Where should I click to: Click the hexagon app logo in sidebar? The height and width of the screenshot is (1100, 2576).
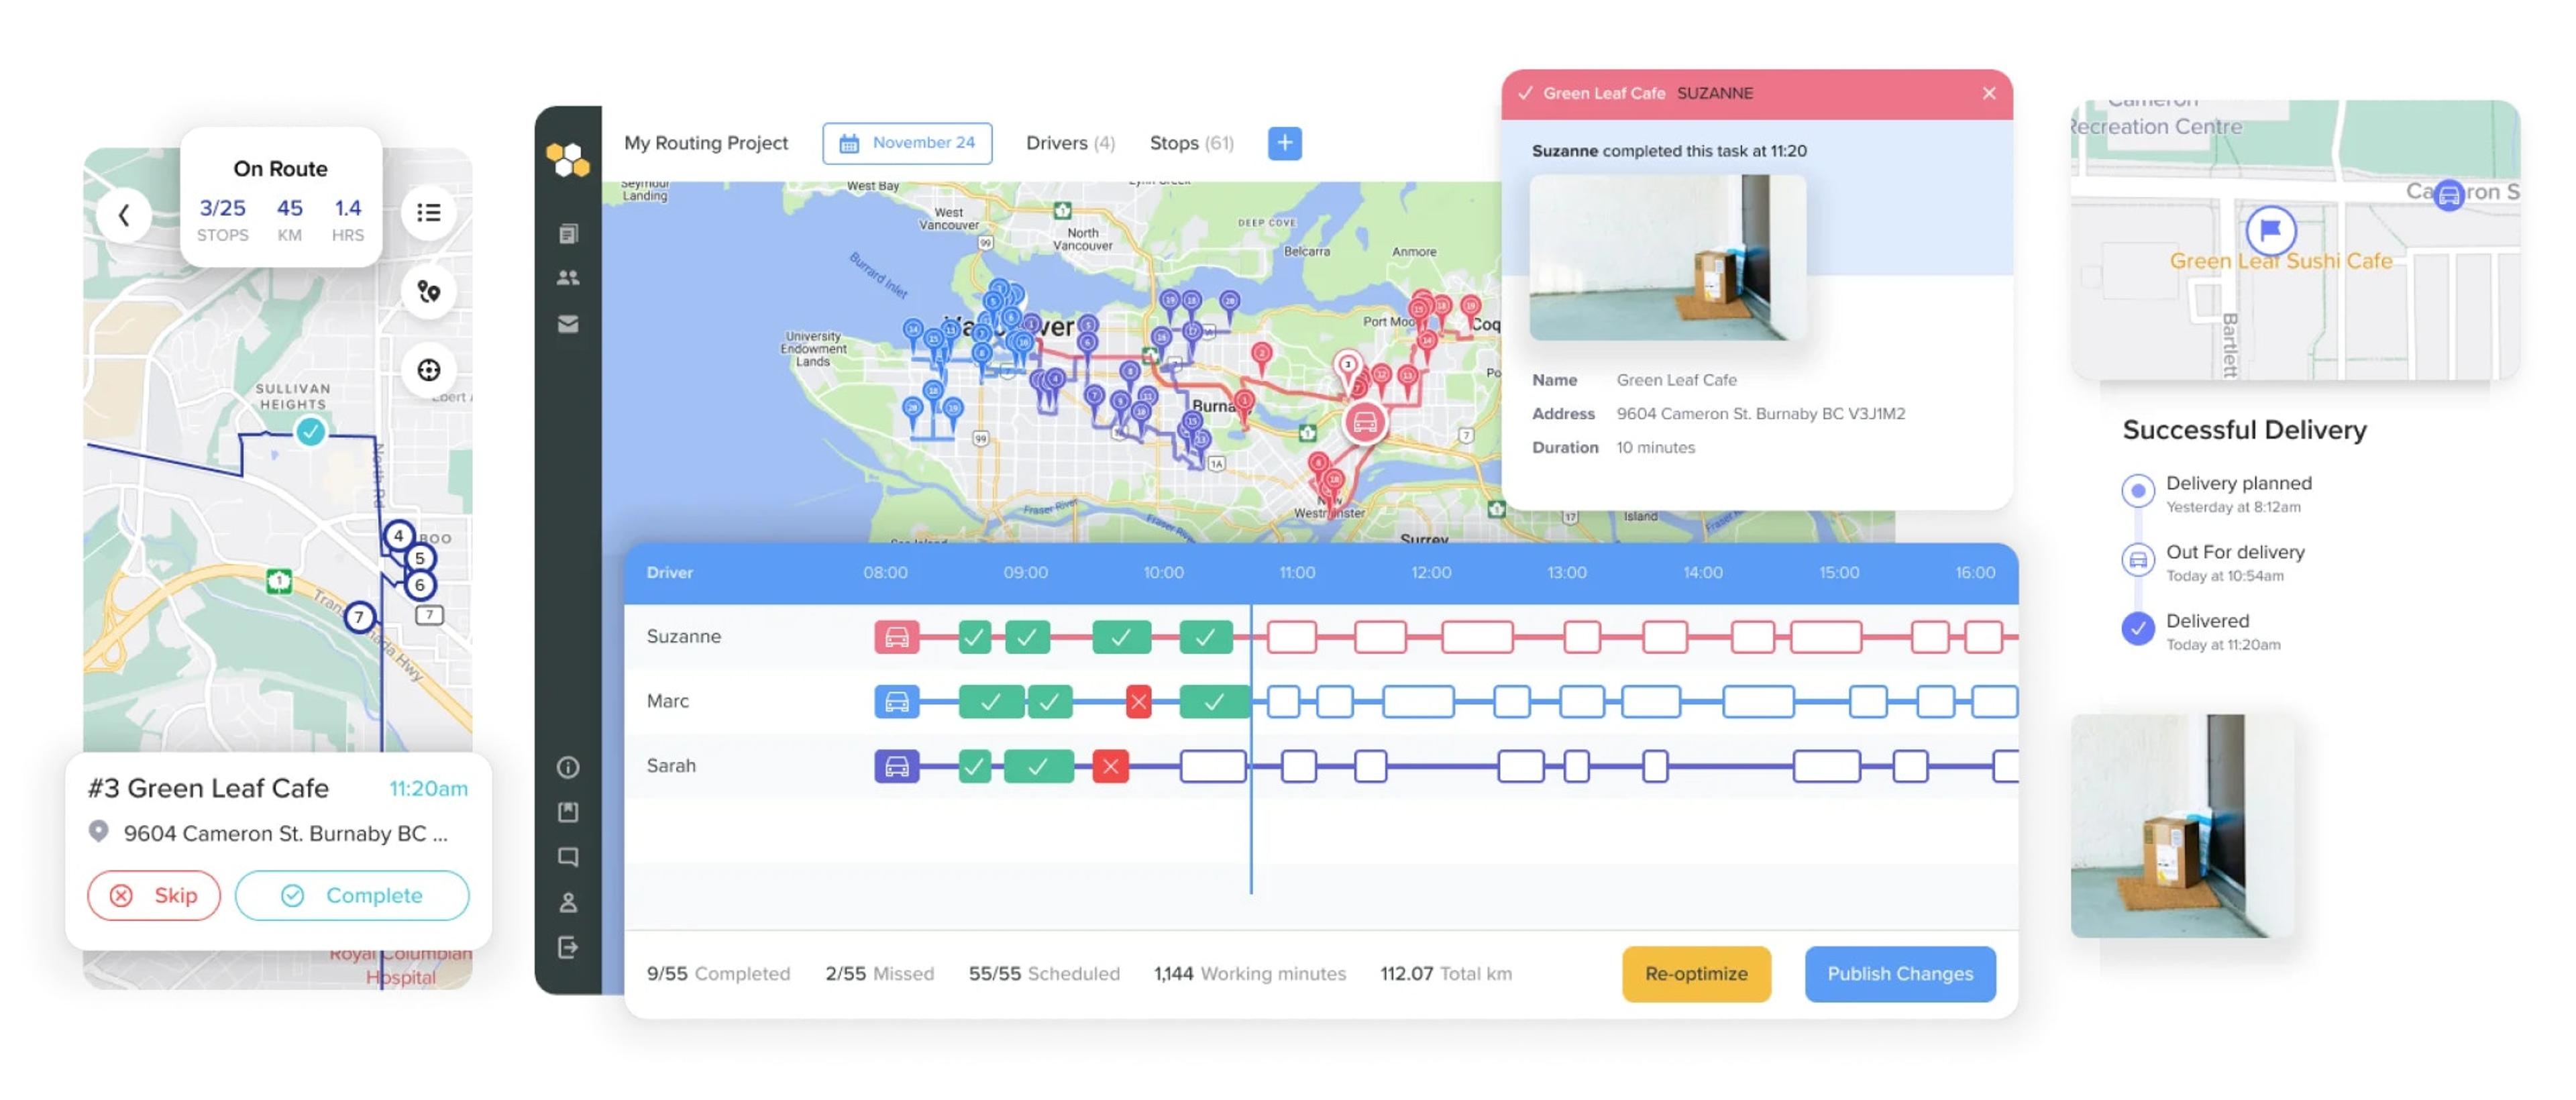click(568, 159)
